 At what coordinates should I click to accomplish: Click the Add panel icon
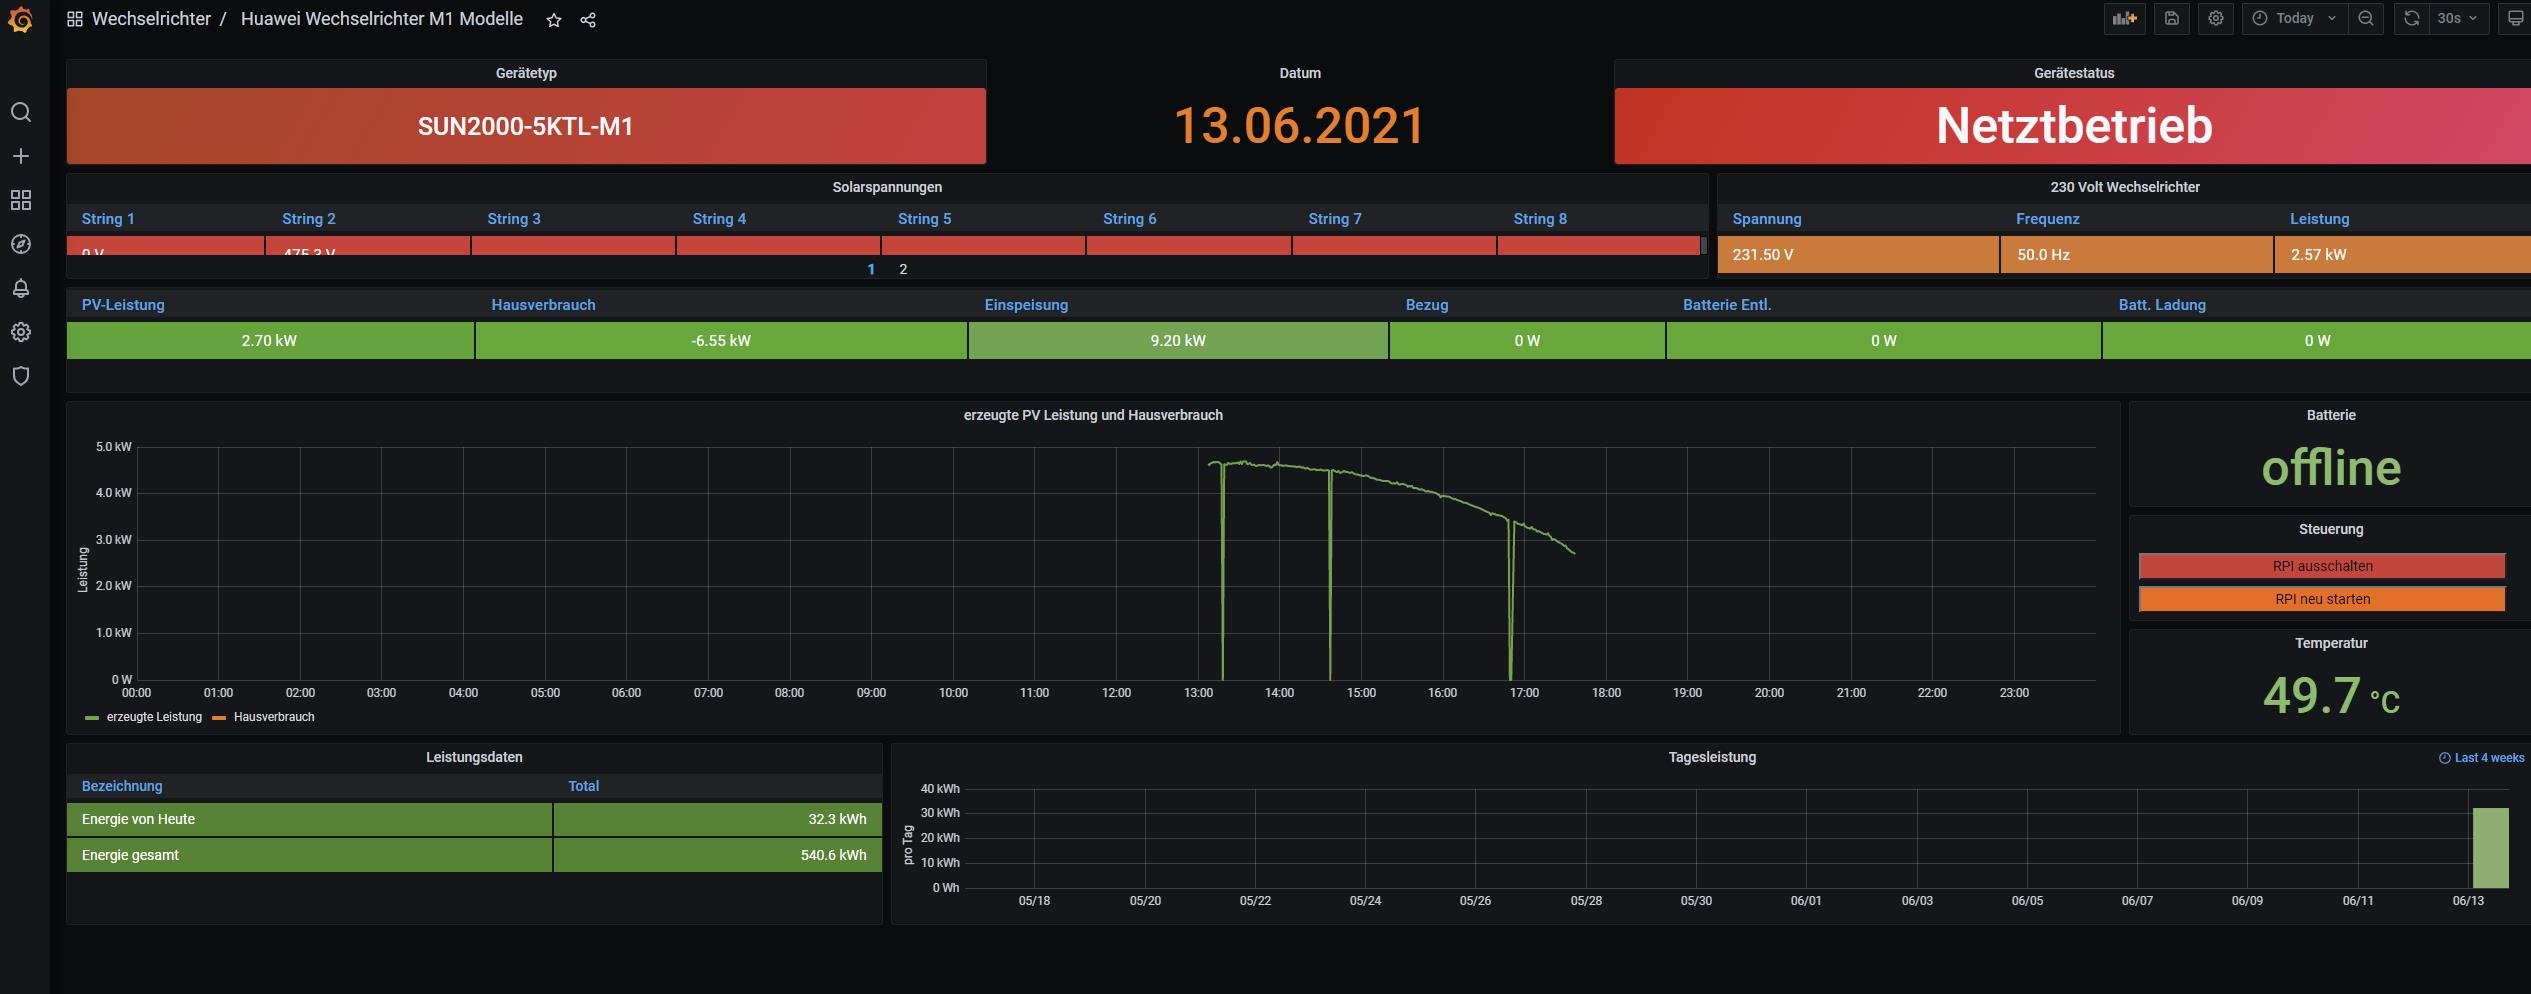tap(2123, 18)
